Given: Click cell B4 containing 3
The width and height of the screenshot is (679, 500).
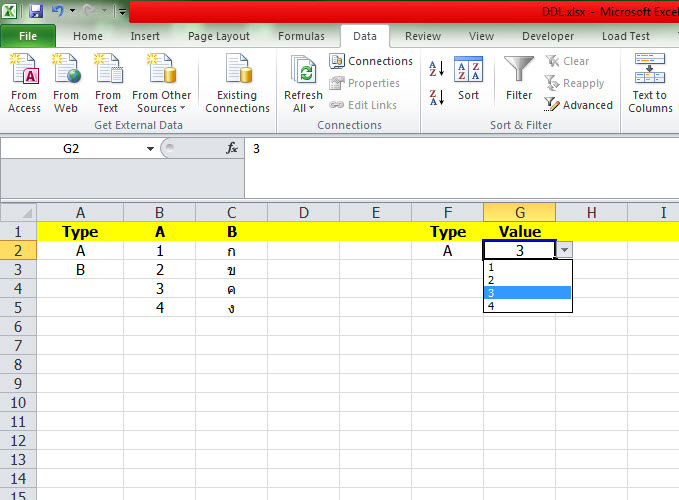Looking at the screenshot, I should (160, 288).
